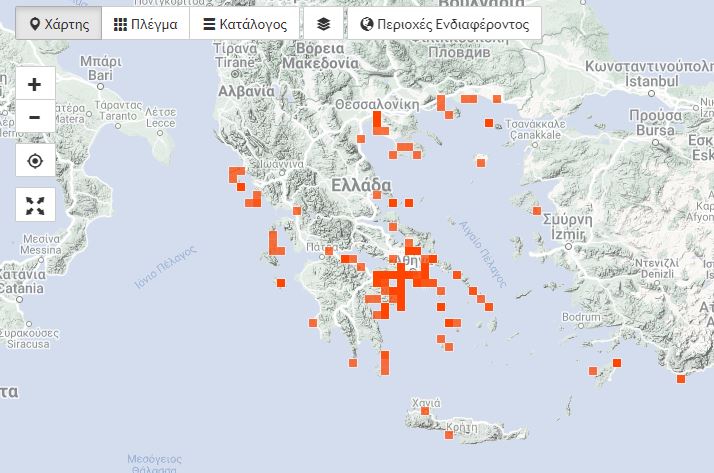714x473 pixels.
Task: Open the Κατάλογος list view
Action: 244,24
